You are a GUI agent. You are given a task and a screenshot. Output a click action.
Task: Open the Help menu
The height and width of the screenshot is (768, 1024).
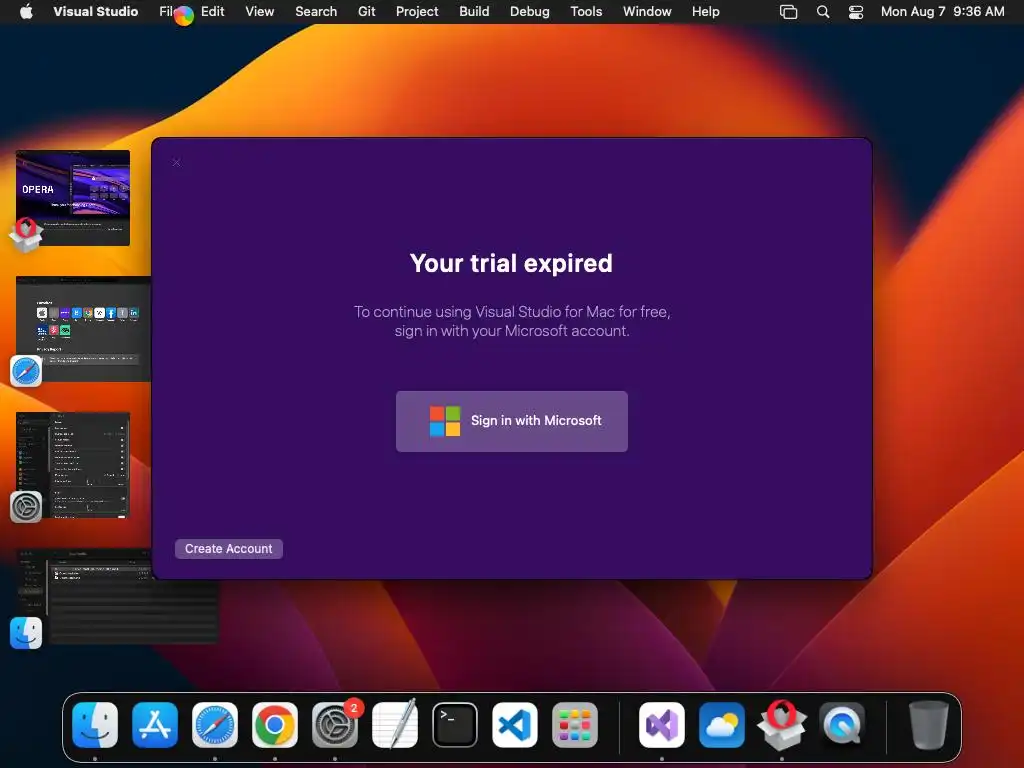(x=705, y=11)
